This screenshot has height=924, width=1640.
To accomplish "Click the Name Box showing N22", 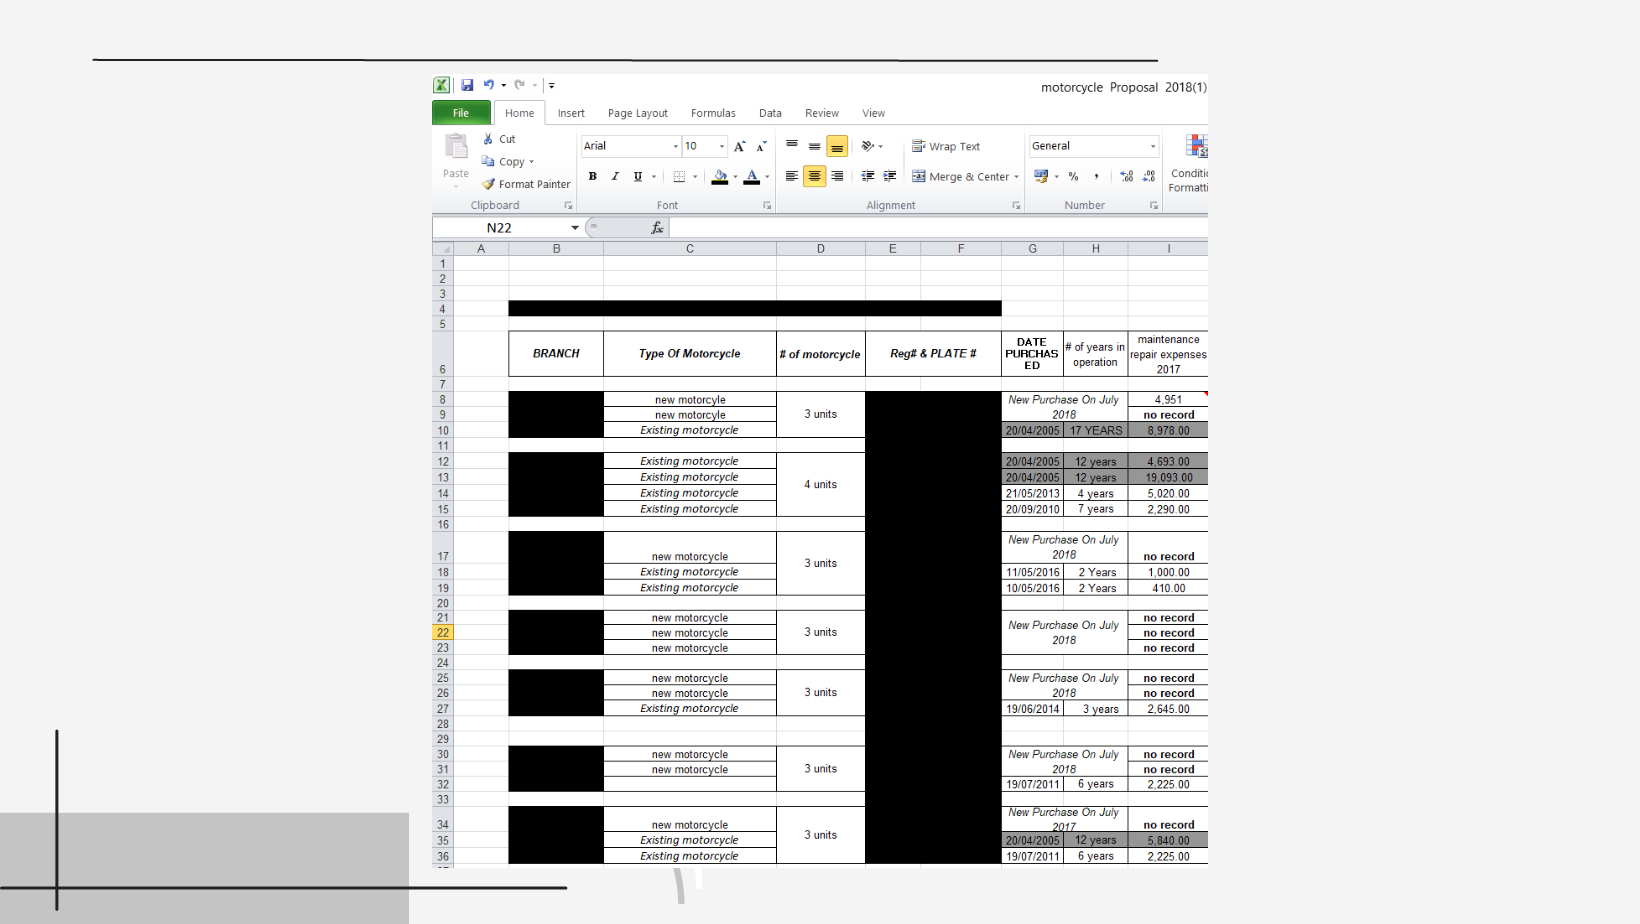I will [500, 228].
